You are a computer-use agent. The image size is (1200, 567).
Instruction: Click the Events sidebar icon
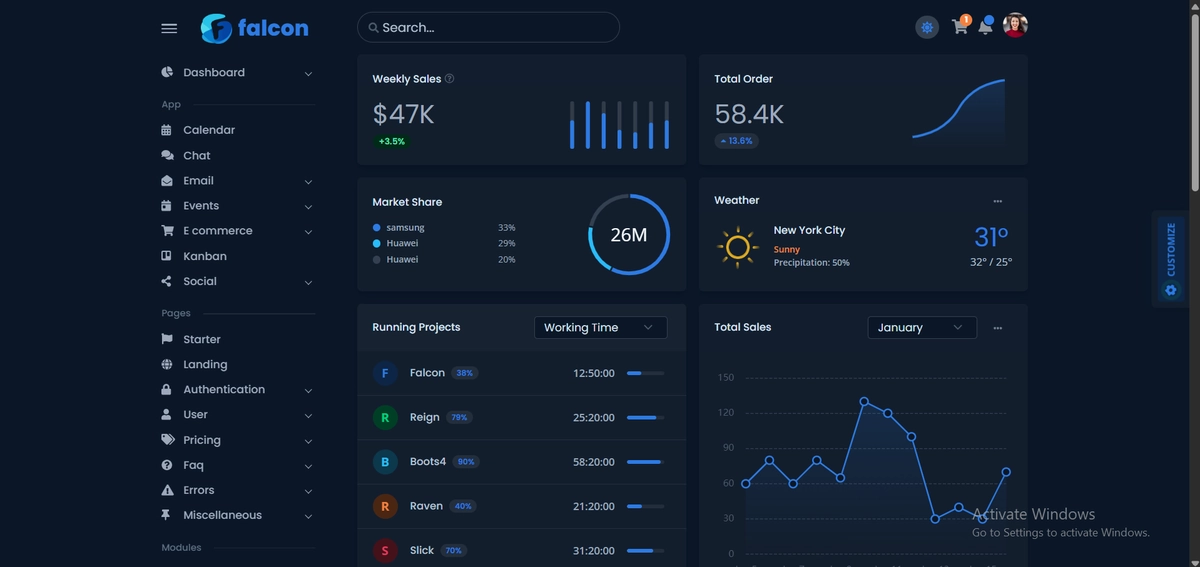[167, 206]
